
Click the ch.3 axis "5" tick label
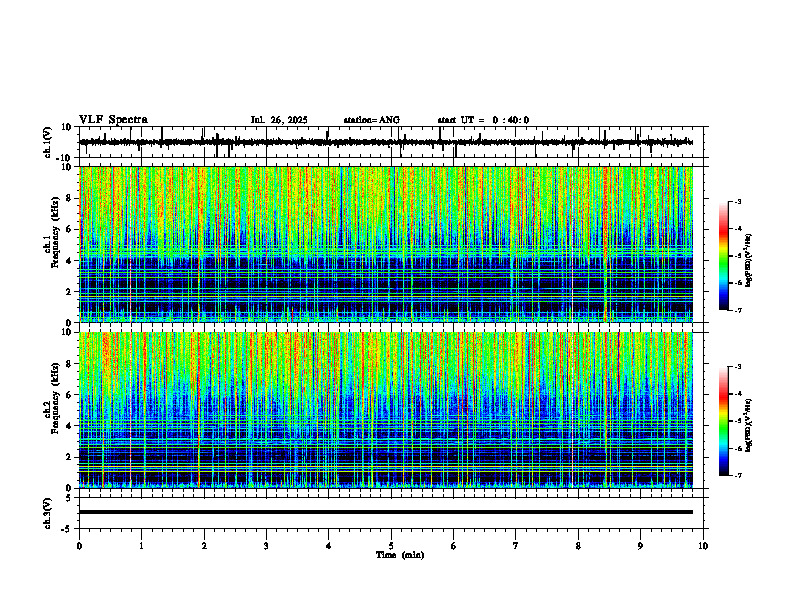click(69, 498)
